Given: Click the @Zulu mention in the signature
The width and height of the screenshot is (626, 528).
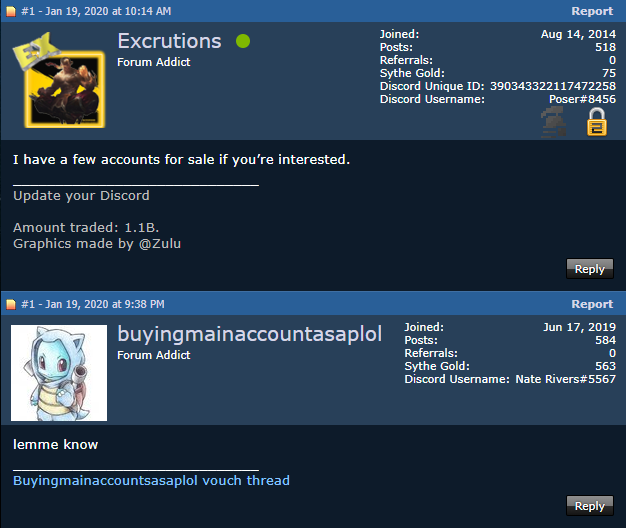Looking at the screenshot, I should [x=160, y=243].
